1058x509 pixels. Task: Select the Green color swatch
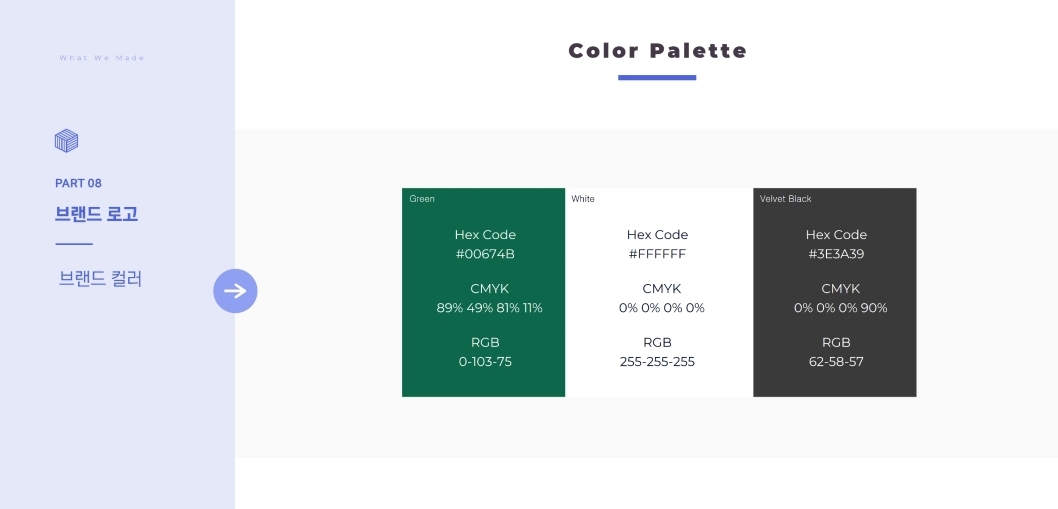coord(484,292)
